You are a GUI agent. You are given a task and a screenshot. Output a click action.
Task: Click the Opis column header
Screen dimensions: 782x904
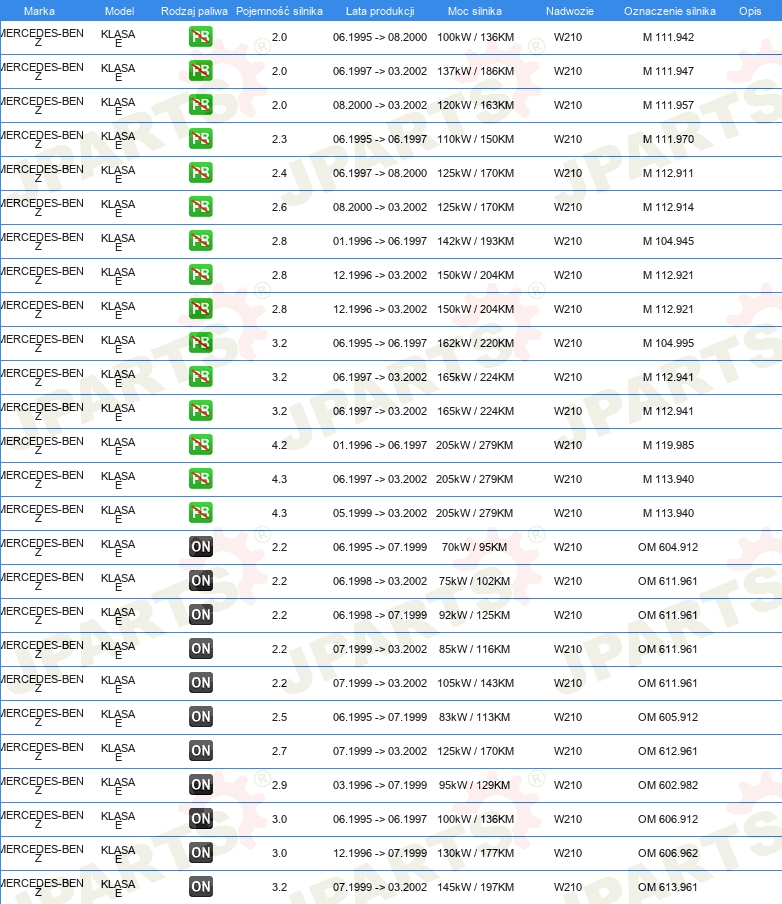click(x=750, y=11)
